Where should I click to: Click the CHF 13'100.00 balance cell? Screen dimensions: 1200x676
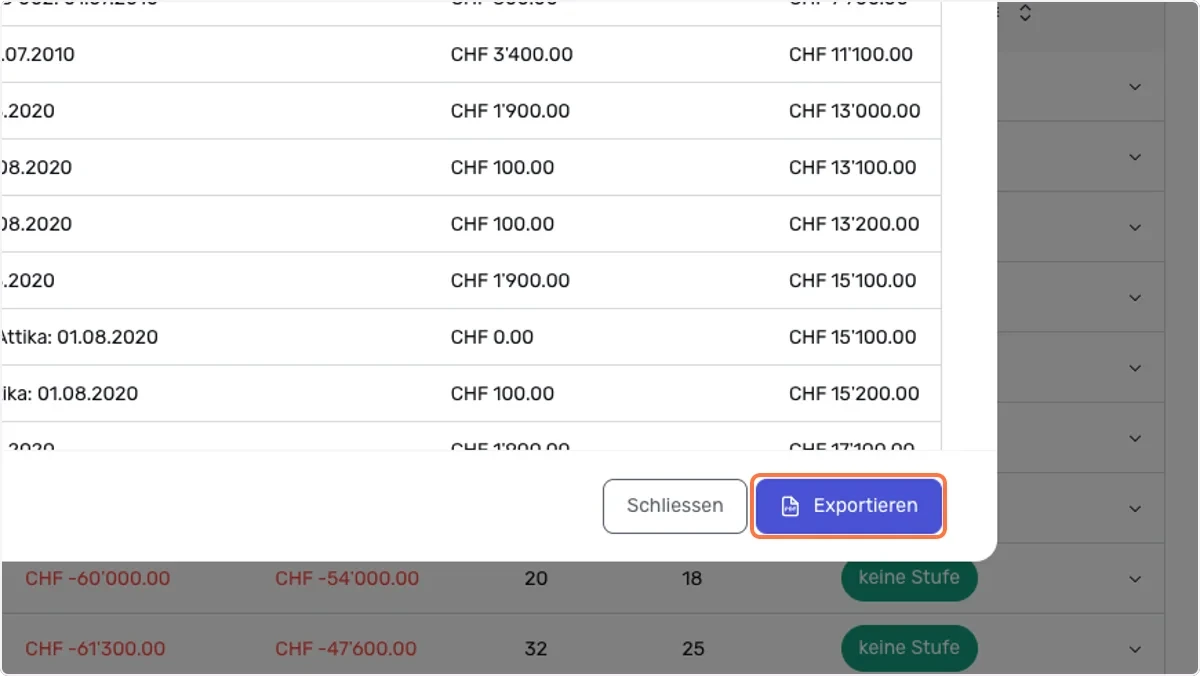(x=853, y=167)
